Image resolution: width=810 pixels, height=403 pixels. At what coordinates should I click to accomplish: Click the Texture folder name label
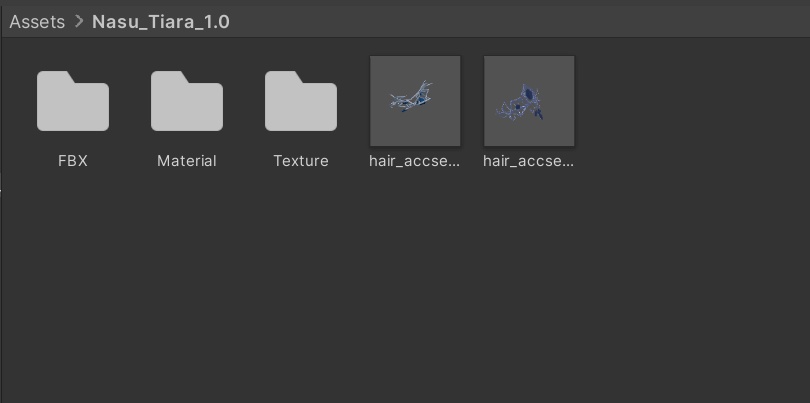pyautogui.click(x=301, y=161)
